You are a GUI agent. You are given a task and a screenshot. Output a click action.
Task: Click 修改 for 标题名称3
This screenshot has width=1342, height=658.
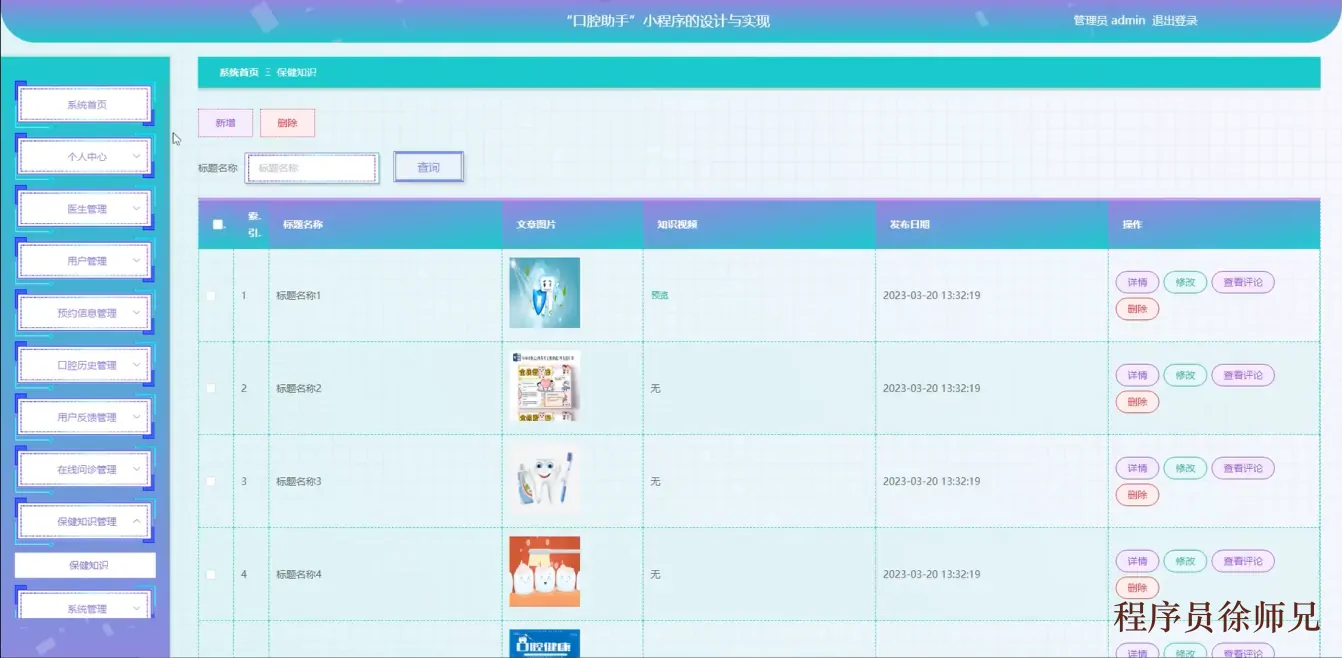pyautogui.click(x=1185, y=468)
